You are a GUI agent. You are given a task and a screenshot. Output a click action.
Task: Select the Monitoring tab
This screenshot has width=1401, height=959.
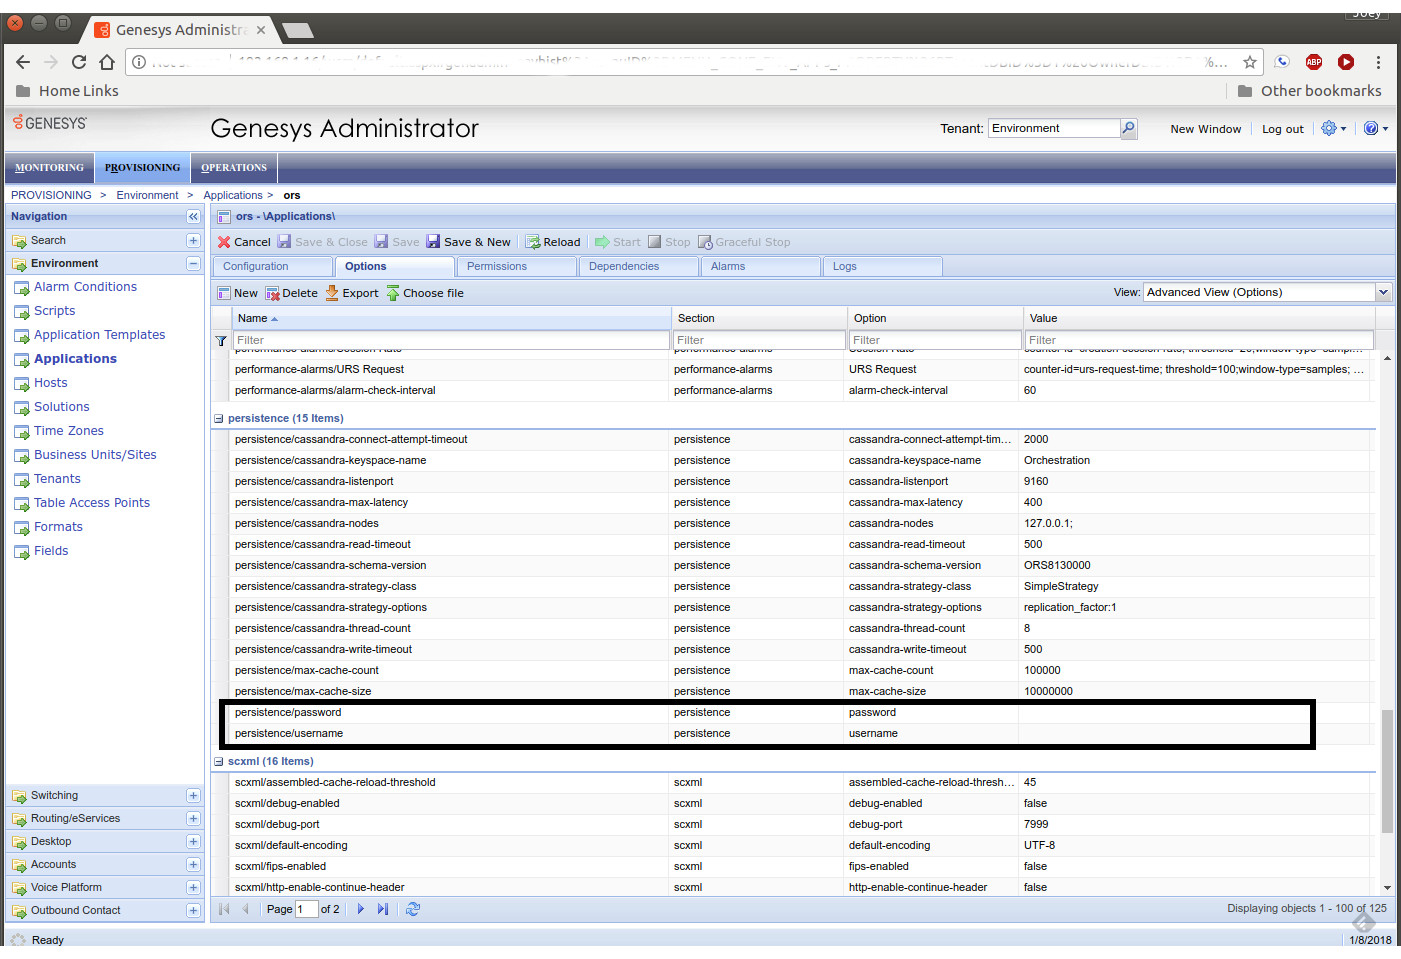coord(48,167)
